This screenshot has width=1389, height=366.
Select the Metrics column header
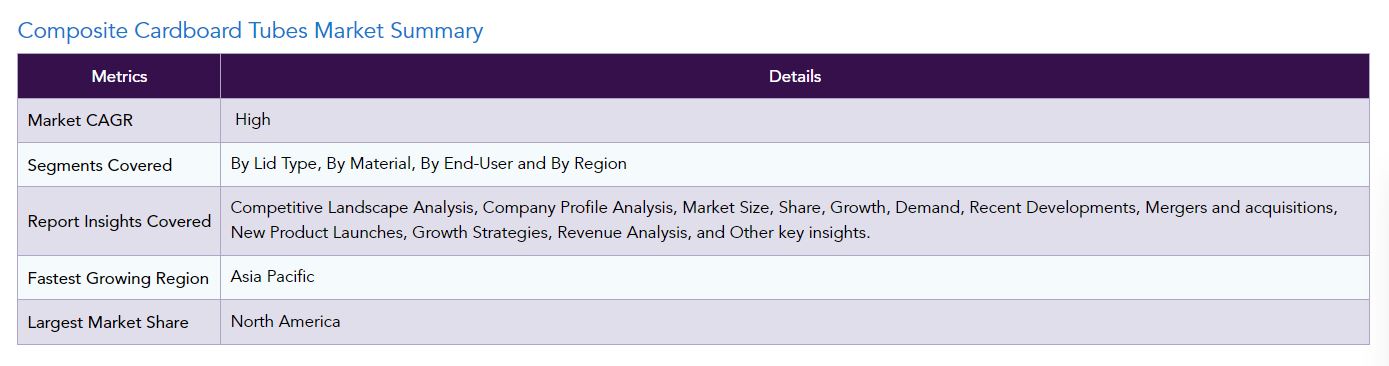119,76
